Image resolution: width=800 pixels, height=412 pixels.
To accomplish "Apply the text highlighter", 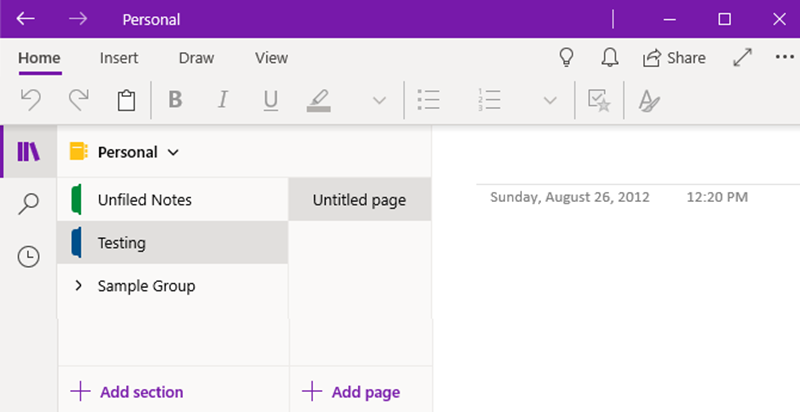I will pos(319,100).
